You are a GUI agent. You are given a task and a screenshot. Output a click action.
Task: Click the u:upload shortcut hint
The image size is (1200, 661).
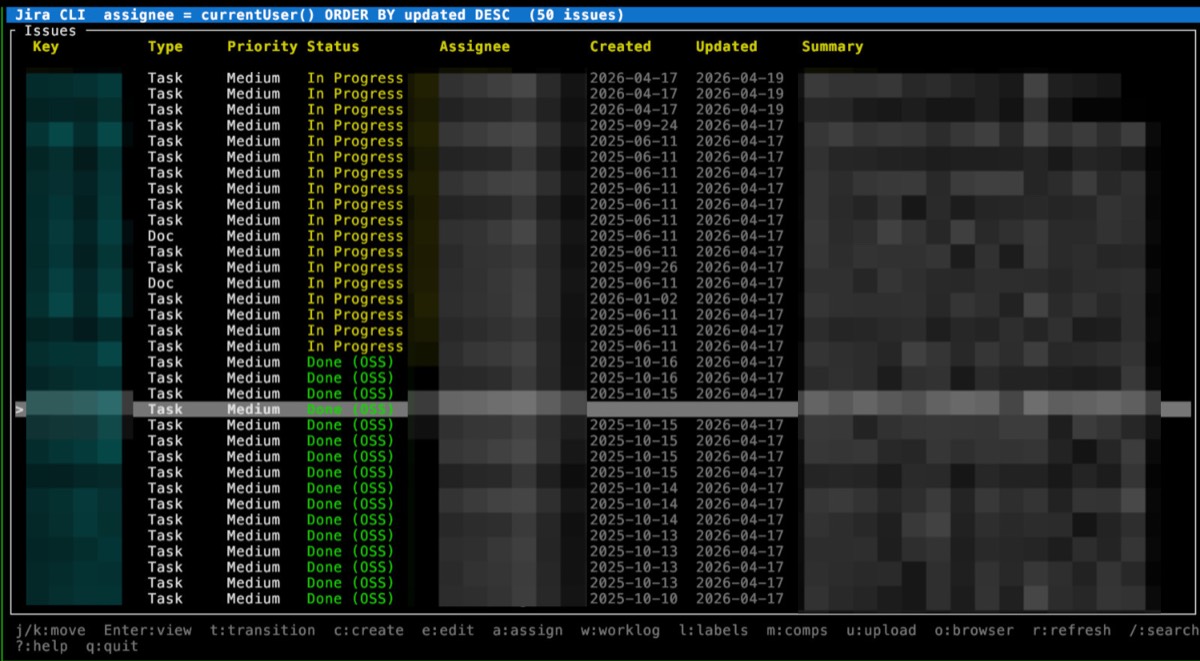click(x=881, y=631)
